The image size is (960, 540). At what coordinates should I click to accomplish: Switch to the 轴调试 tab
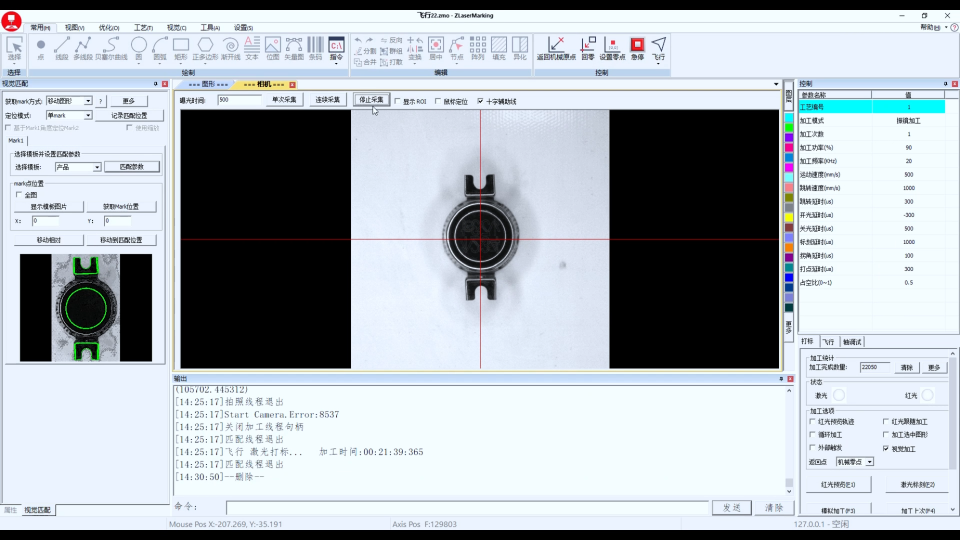coord(852,342)
